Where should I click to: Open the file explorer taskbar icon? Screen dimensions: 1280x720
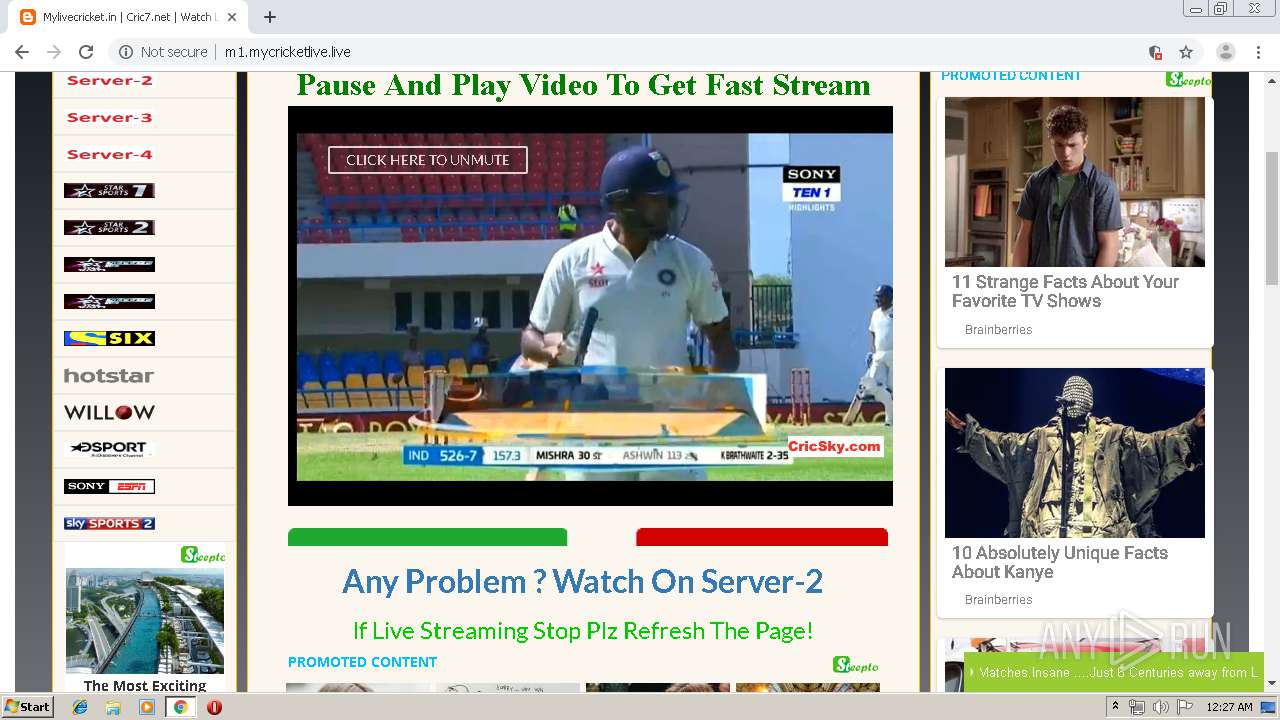point(113,707)
